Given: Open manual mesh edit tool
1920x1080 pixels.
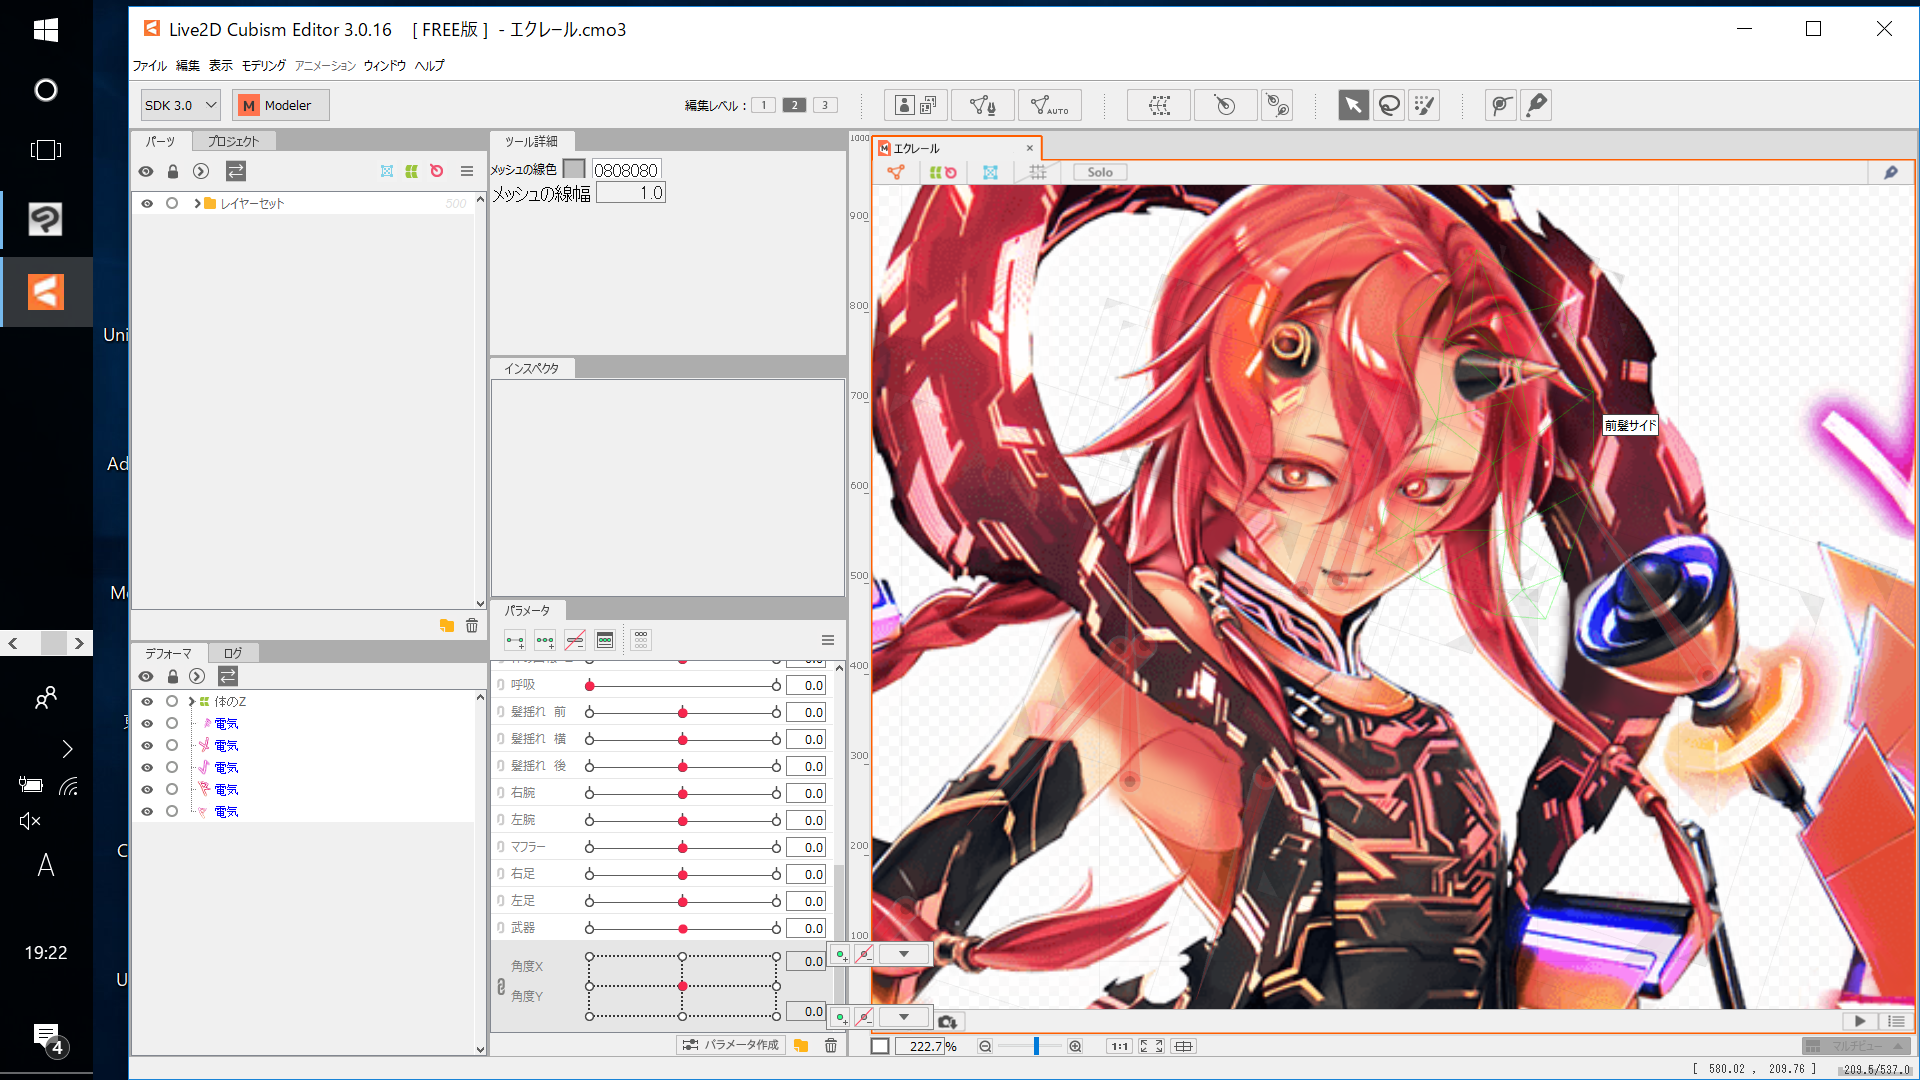Looking at the screenshot, I should tap(983, 105).
